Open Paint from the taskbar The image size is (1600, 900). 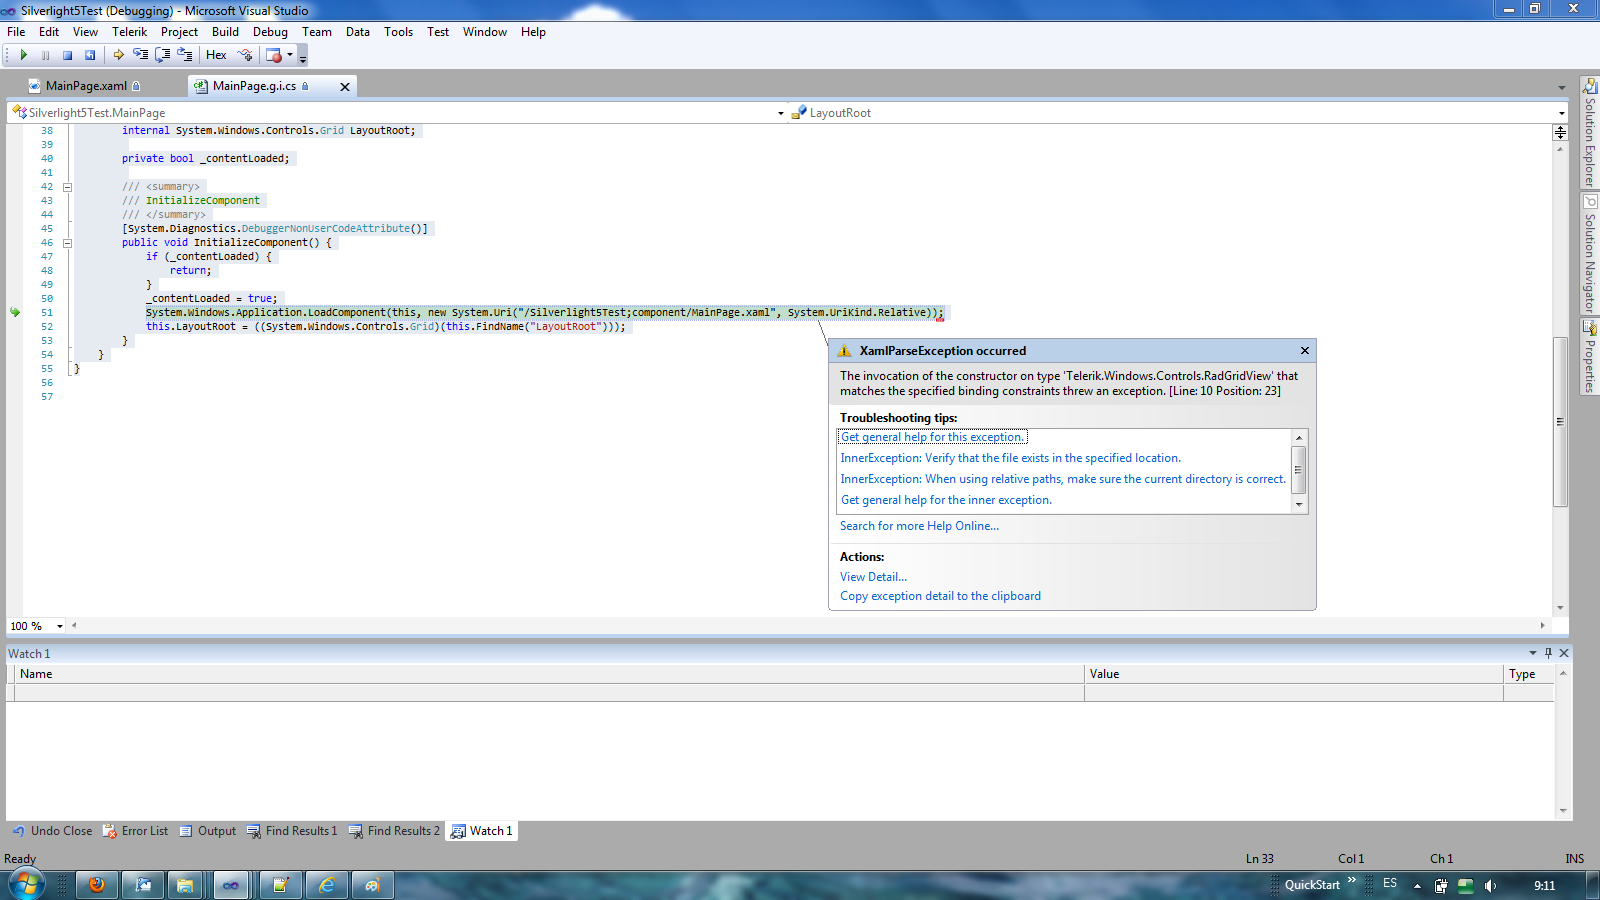pos(373,885)
